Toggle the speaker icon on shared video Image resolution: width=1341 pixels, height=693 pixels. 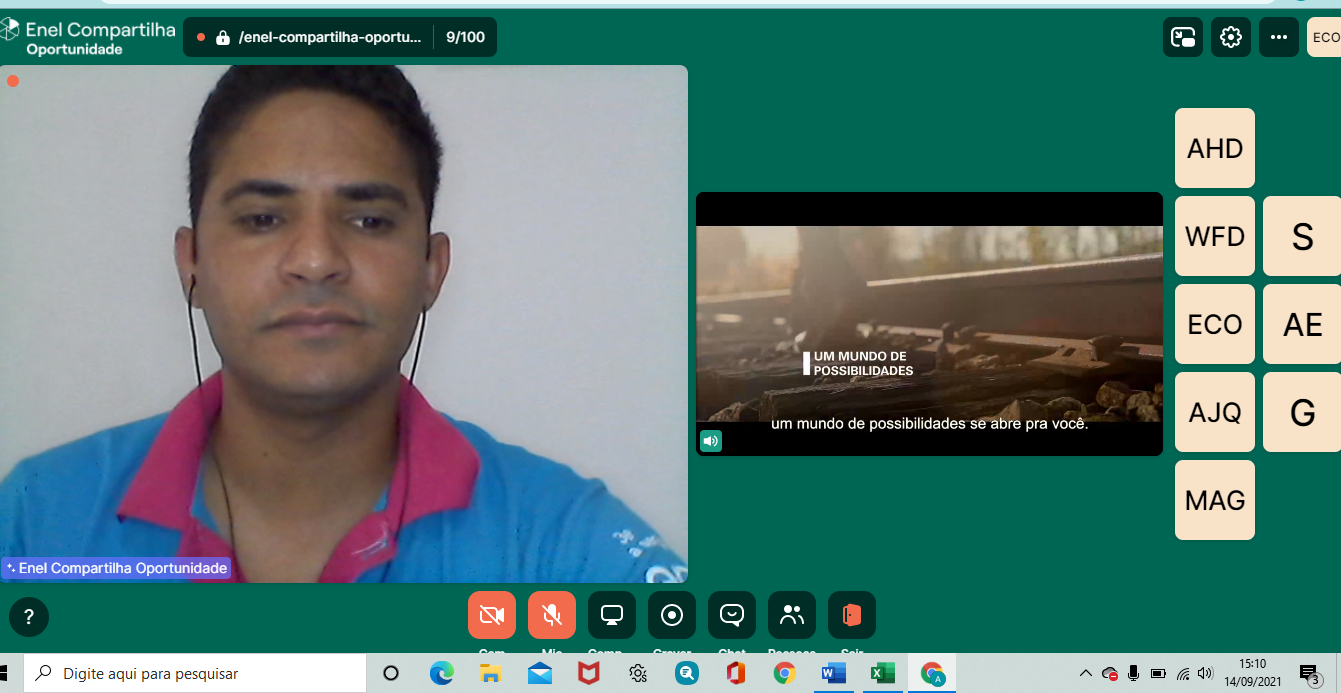(x=710, y=441)
